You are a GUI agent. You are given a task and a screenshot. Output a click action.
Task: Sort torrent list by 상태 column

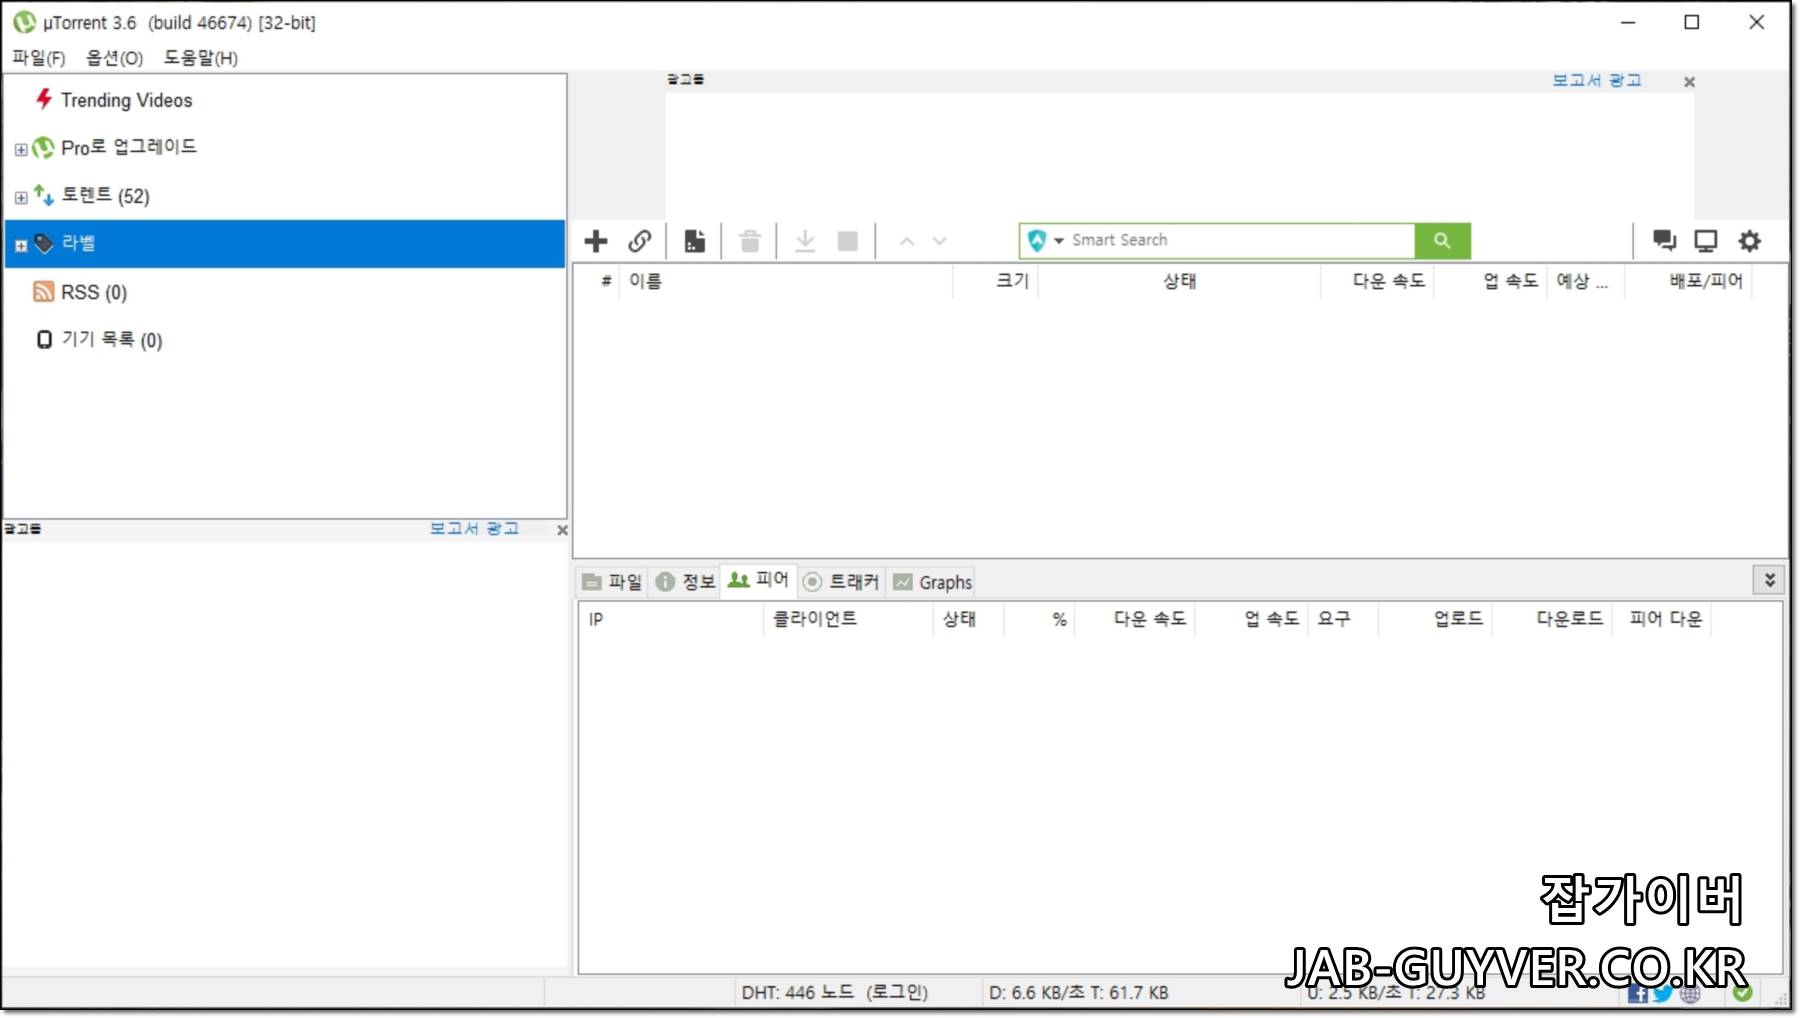click(1180, 281)
